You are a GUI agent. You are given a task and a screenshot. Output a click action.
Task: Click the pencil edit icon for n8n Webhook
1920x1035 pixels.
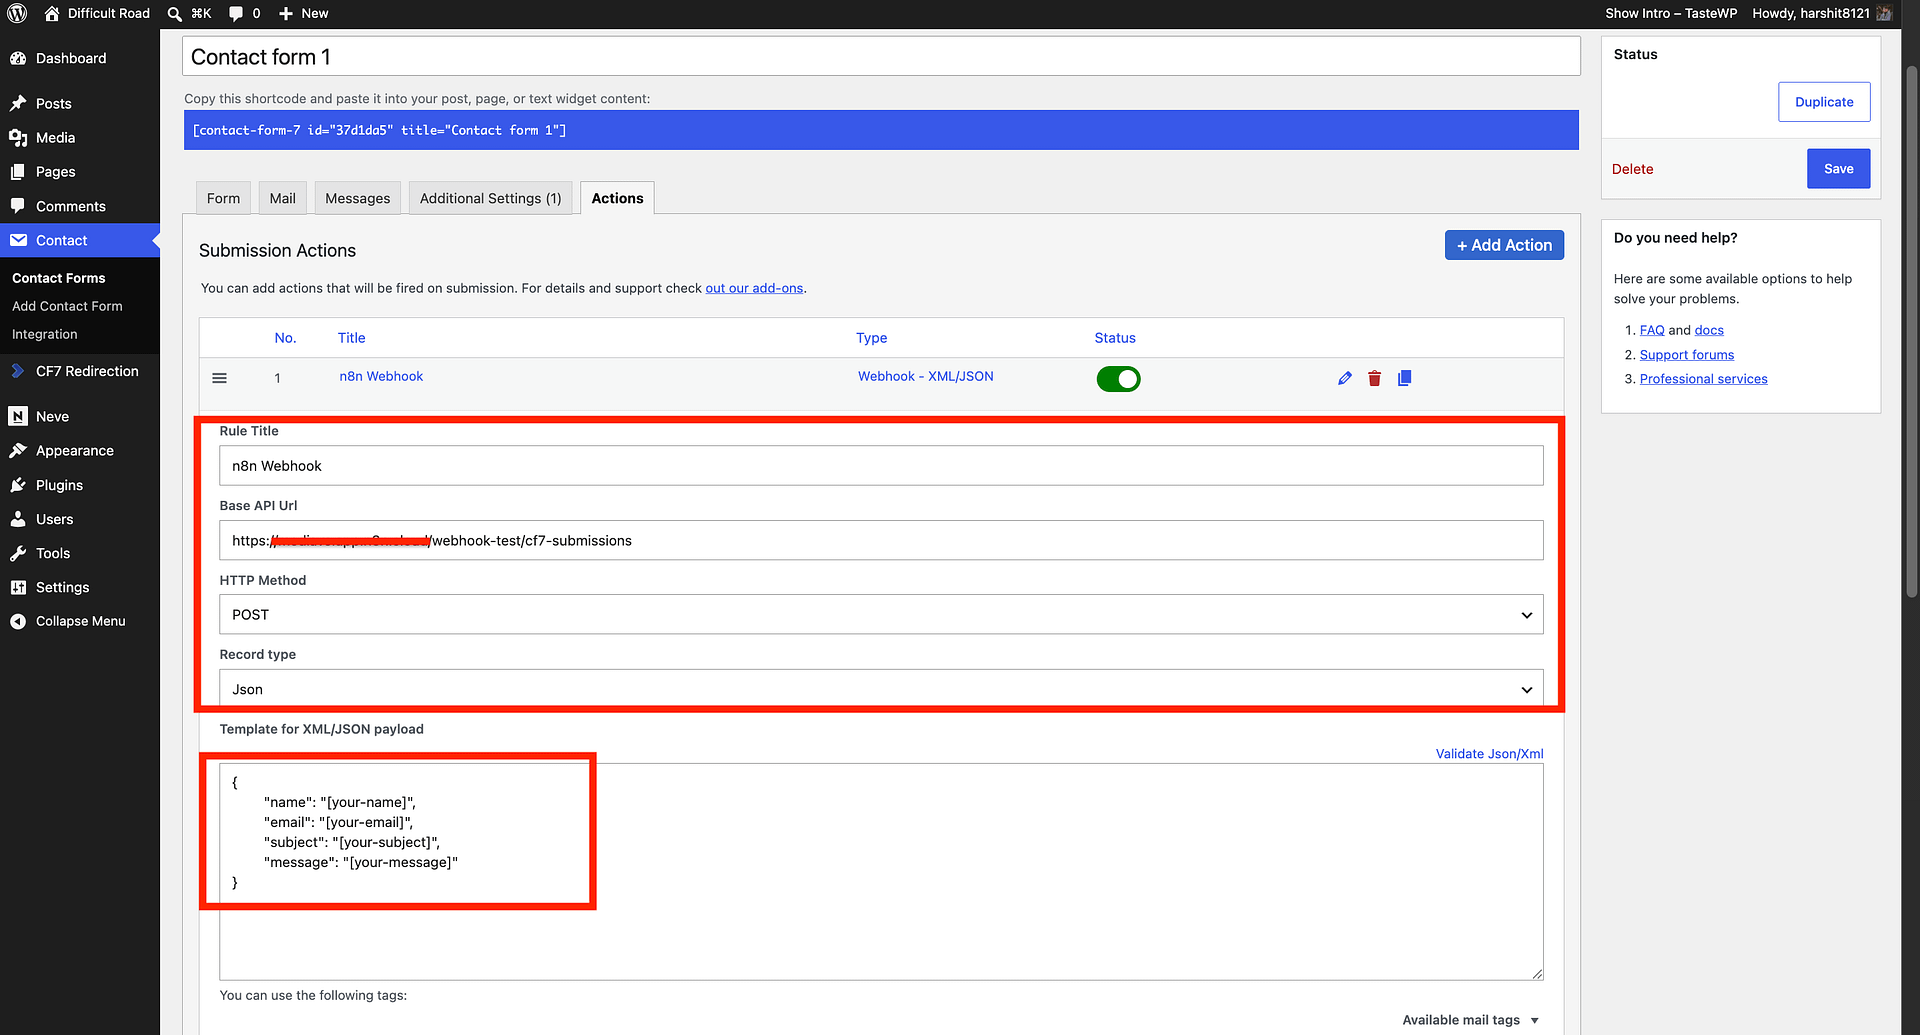coord(1345,378)
